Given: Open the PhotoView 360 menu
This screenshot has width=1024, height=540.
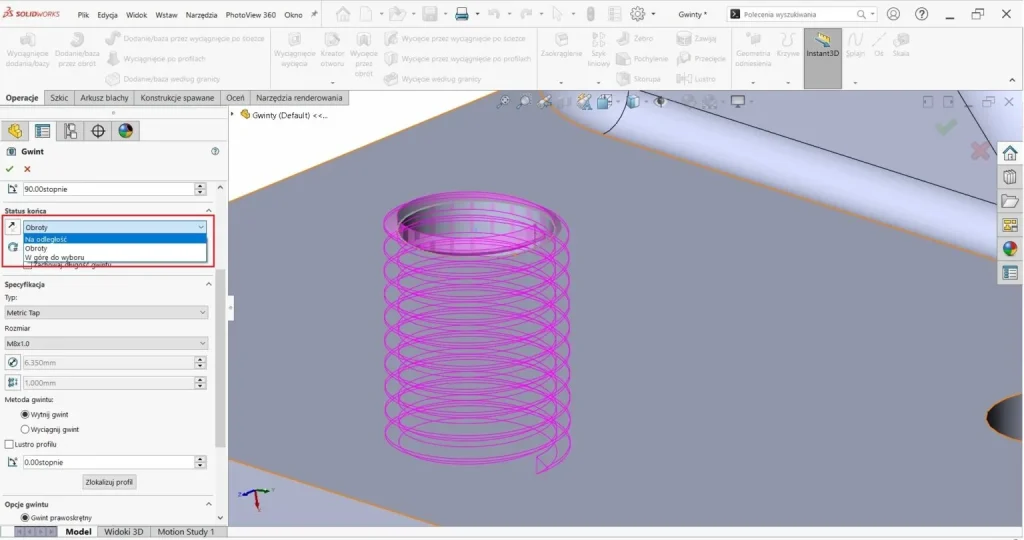Looking at the screenshot, I should coord(251,14).
